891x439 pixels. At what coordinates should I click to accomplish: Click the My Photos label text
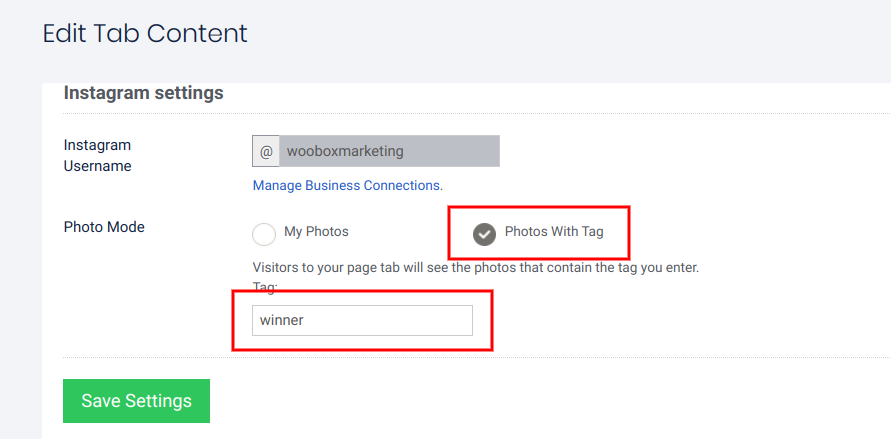(x=316, y=232)
